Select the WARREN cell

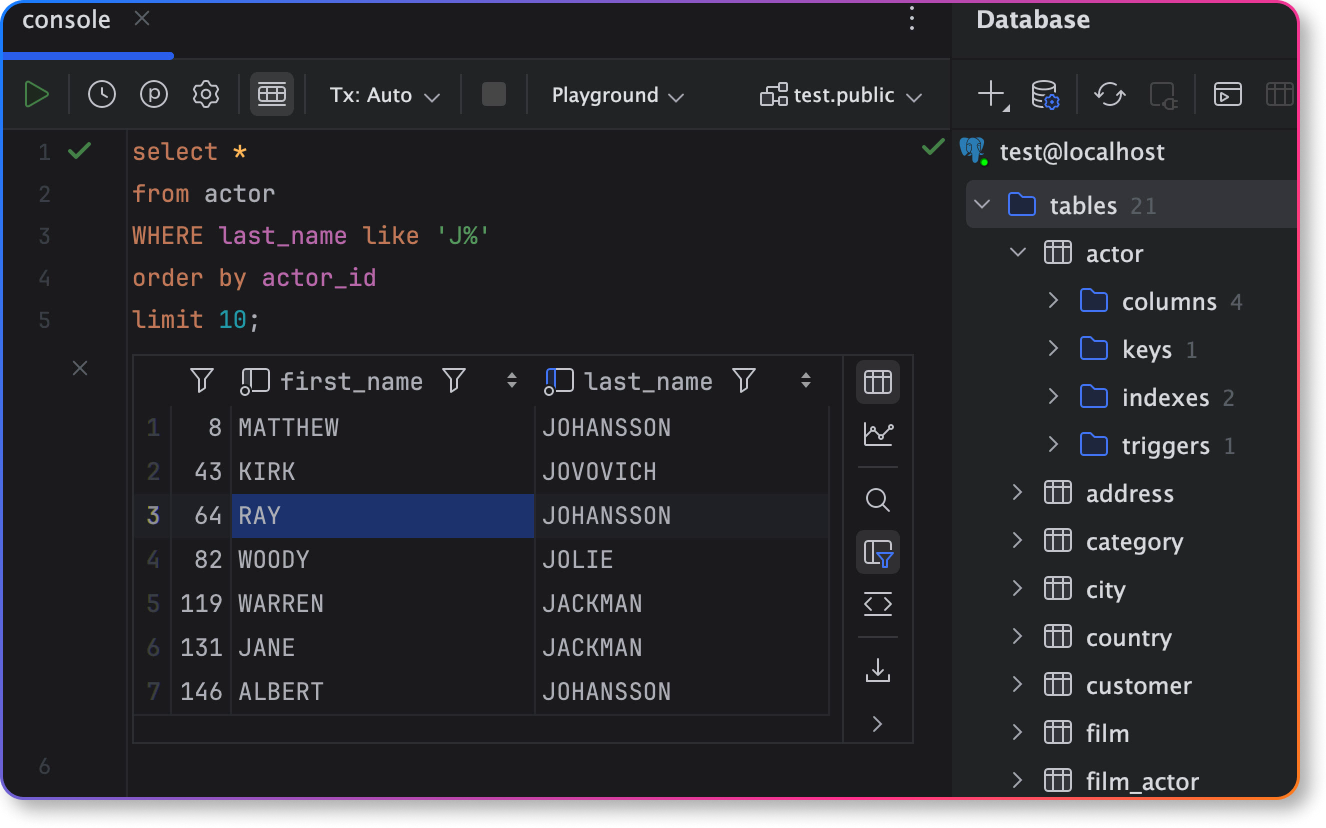pyautogui.click(x=383, y=604)
